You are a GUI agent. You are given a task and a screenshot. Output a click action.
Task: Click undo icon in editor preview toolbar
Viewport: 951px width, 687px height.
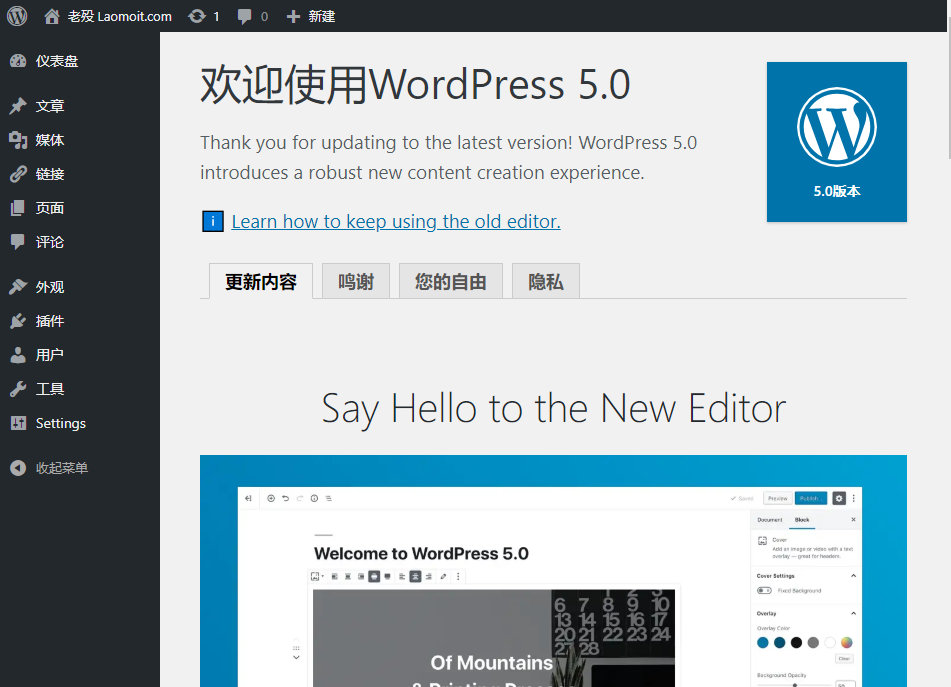pos(286,498)
